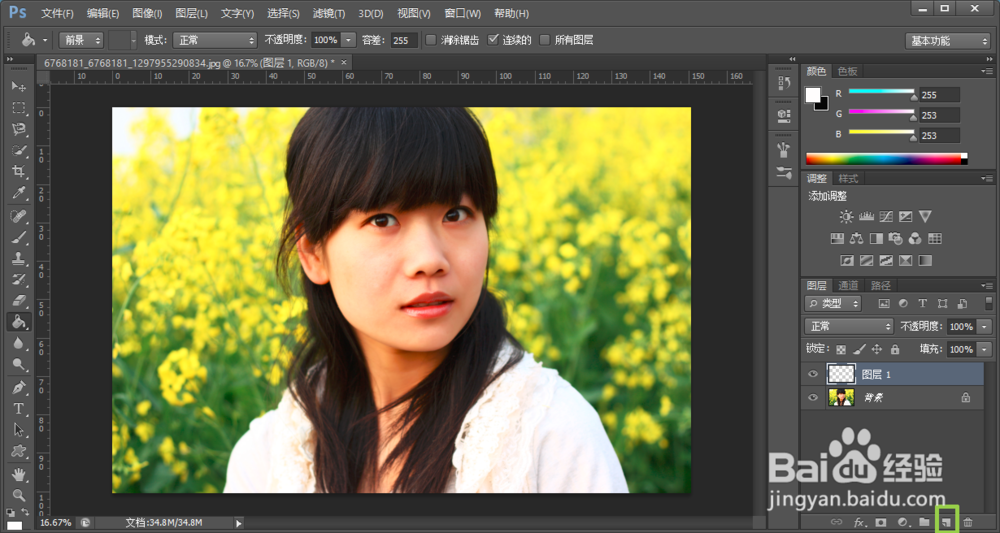The width and height of the screenshot is (1000, 533).
Task: Toggle lock transparent pixels
Action: click(841, 349)
